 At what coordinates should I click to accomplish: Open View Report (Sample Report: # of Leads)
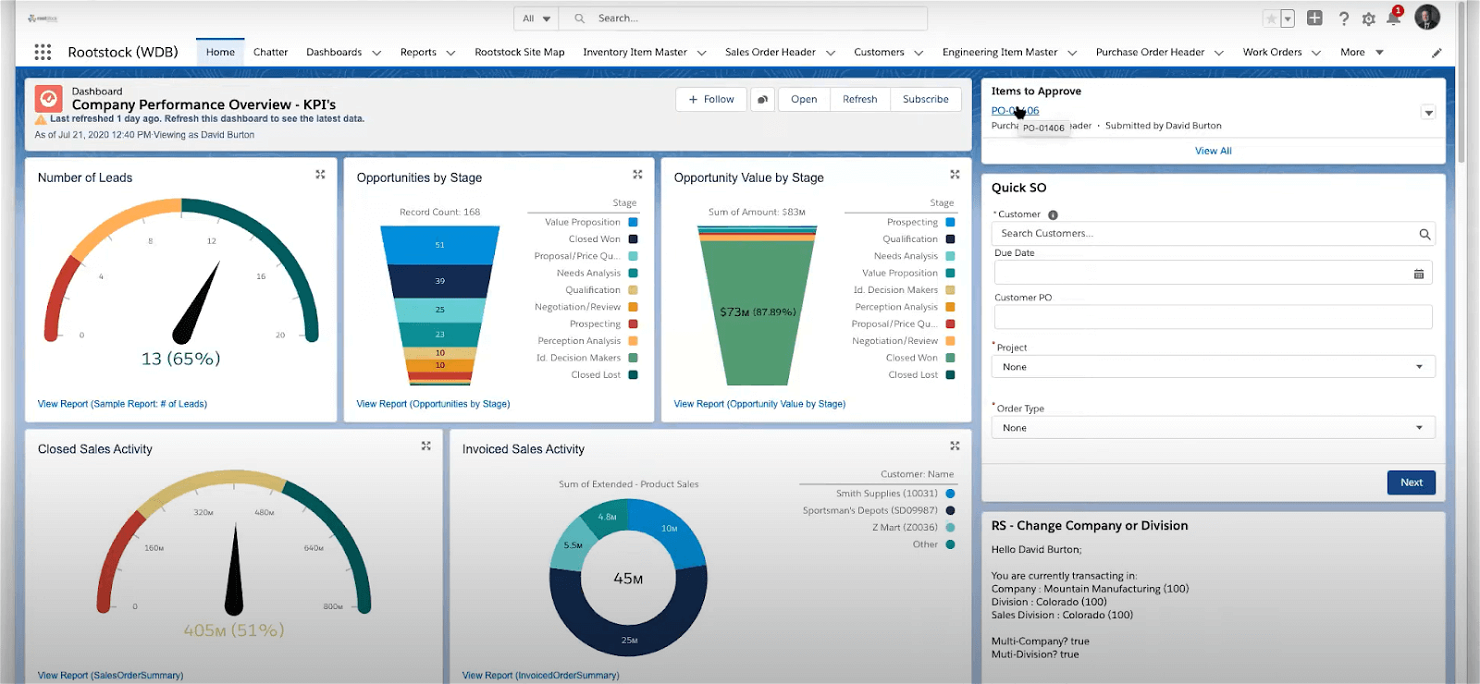122,404
